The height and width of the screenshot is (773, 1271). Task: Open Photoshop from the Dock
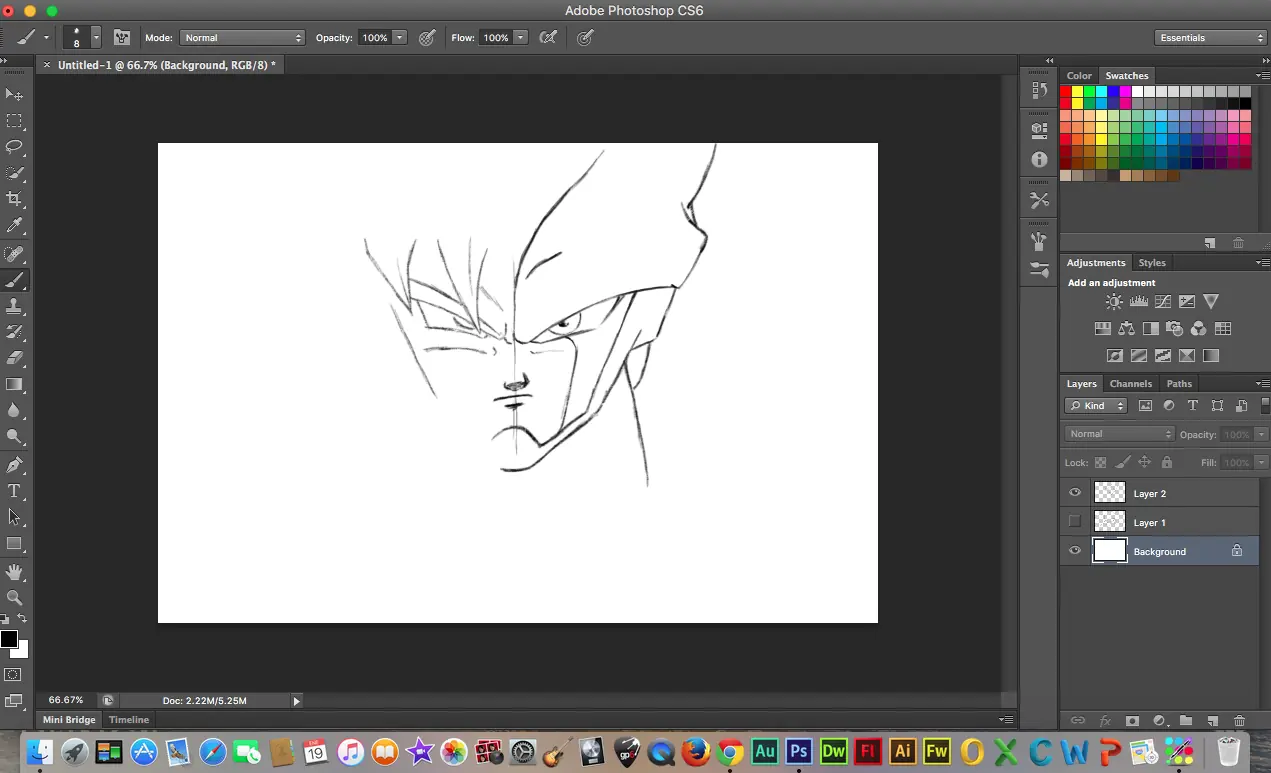798,751
